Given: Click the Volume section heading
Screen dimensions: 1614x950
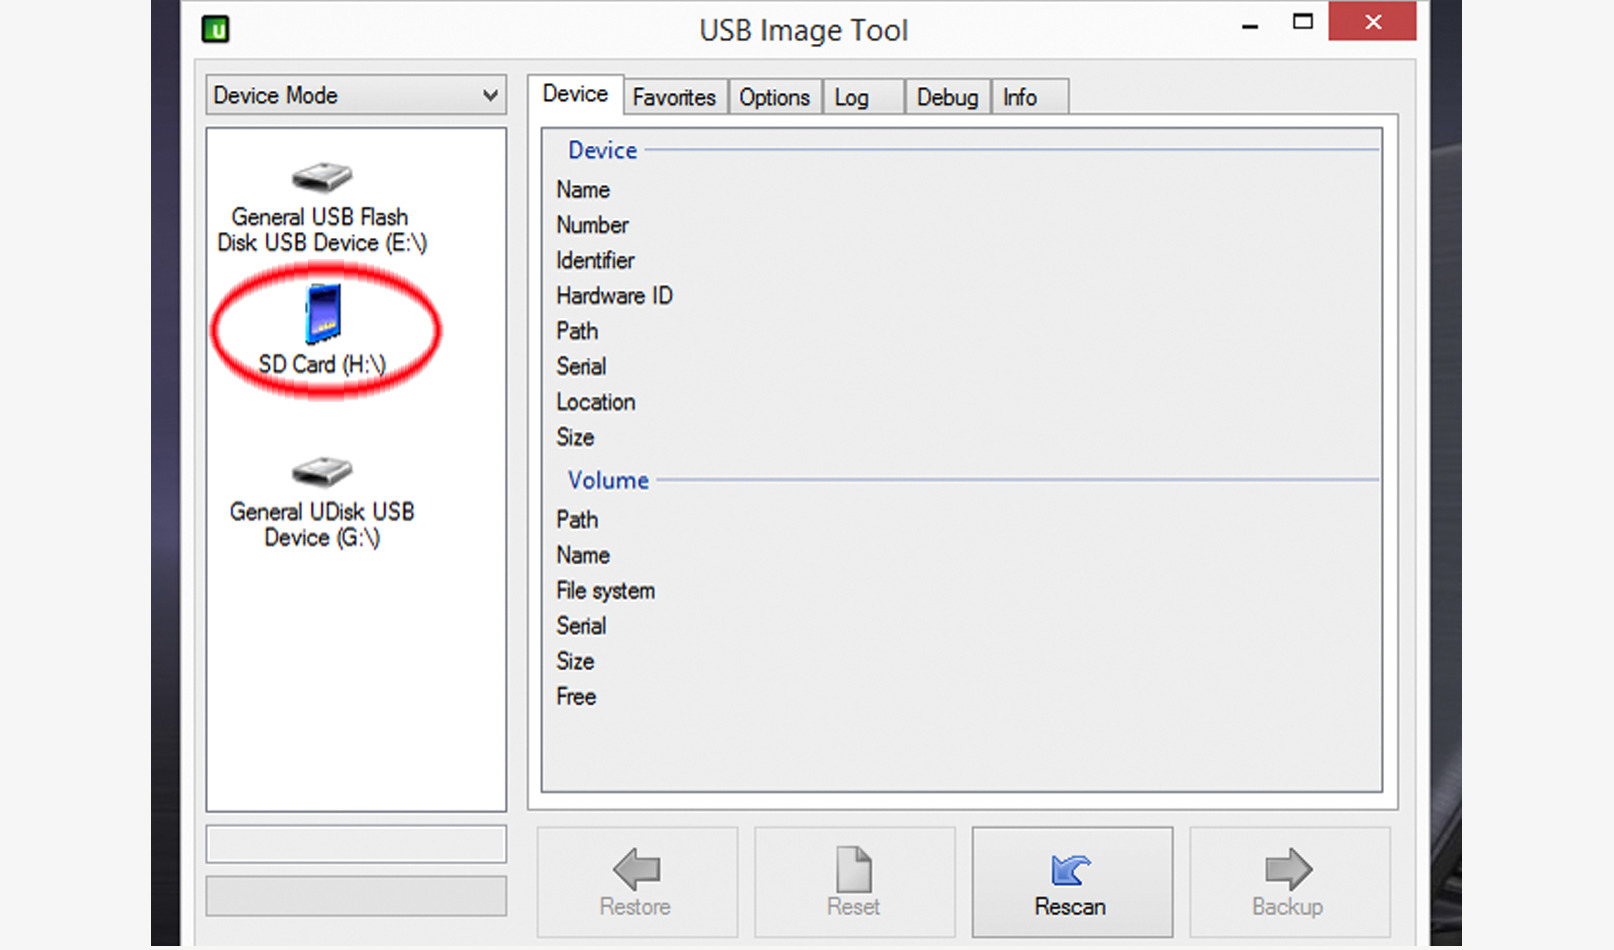Looking at the screenshot, I should coord(608,480).
